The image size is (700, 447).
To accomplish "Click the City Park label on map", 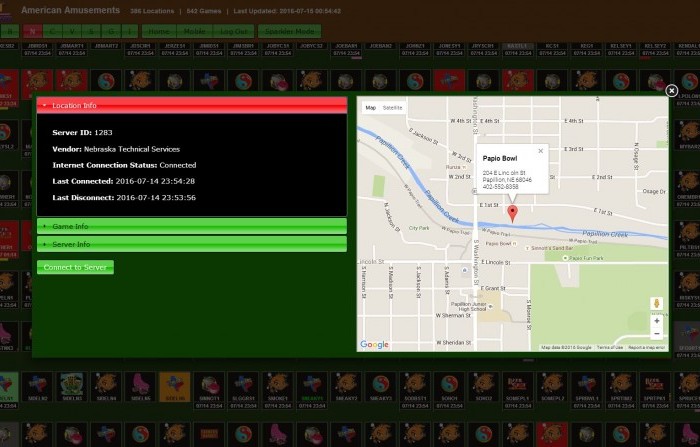I will pyautogui.click(x=419, y=227).
